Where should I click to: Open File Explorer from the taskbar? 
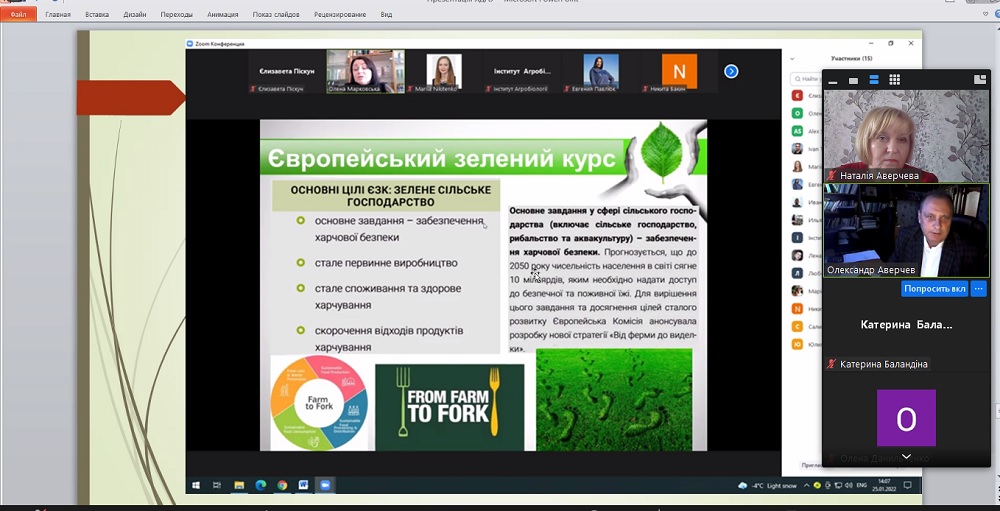pos(239,485)
